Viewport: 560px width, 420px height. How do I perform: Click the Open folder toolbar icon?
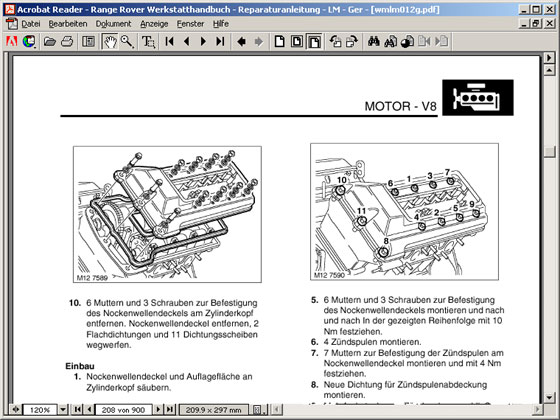tap(50, 42)
